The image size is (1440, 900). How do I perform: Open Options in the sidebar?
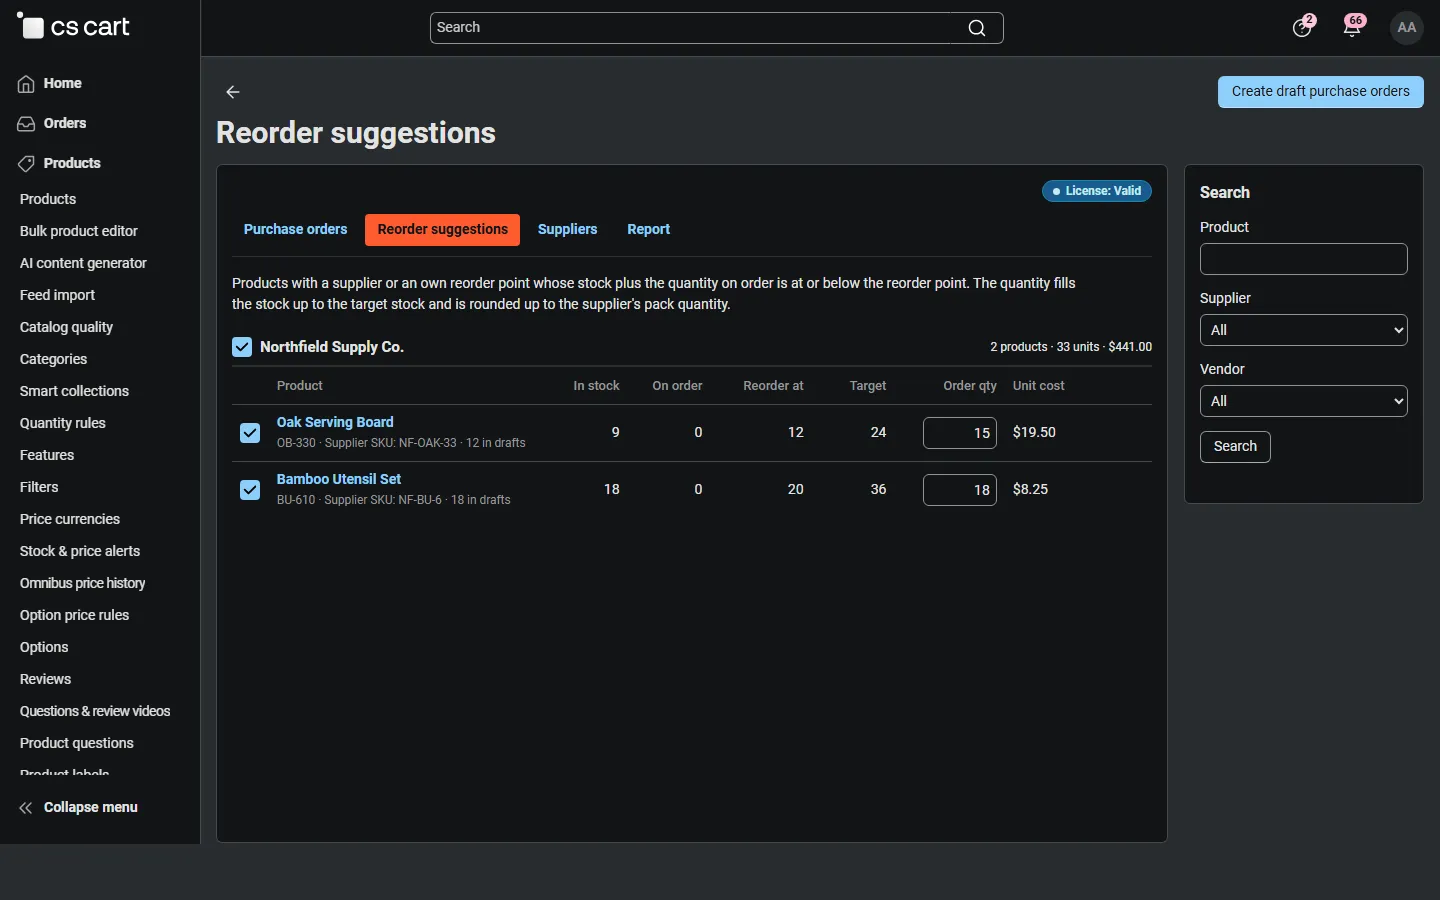pyautogui.click(x=44, y=647)
